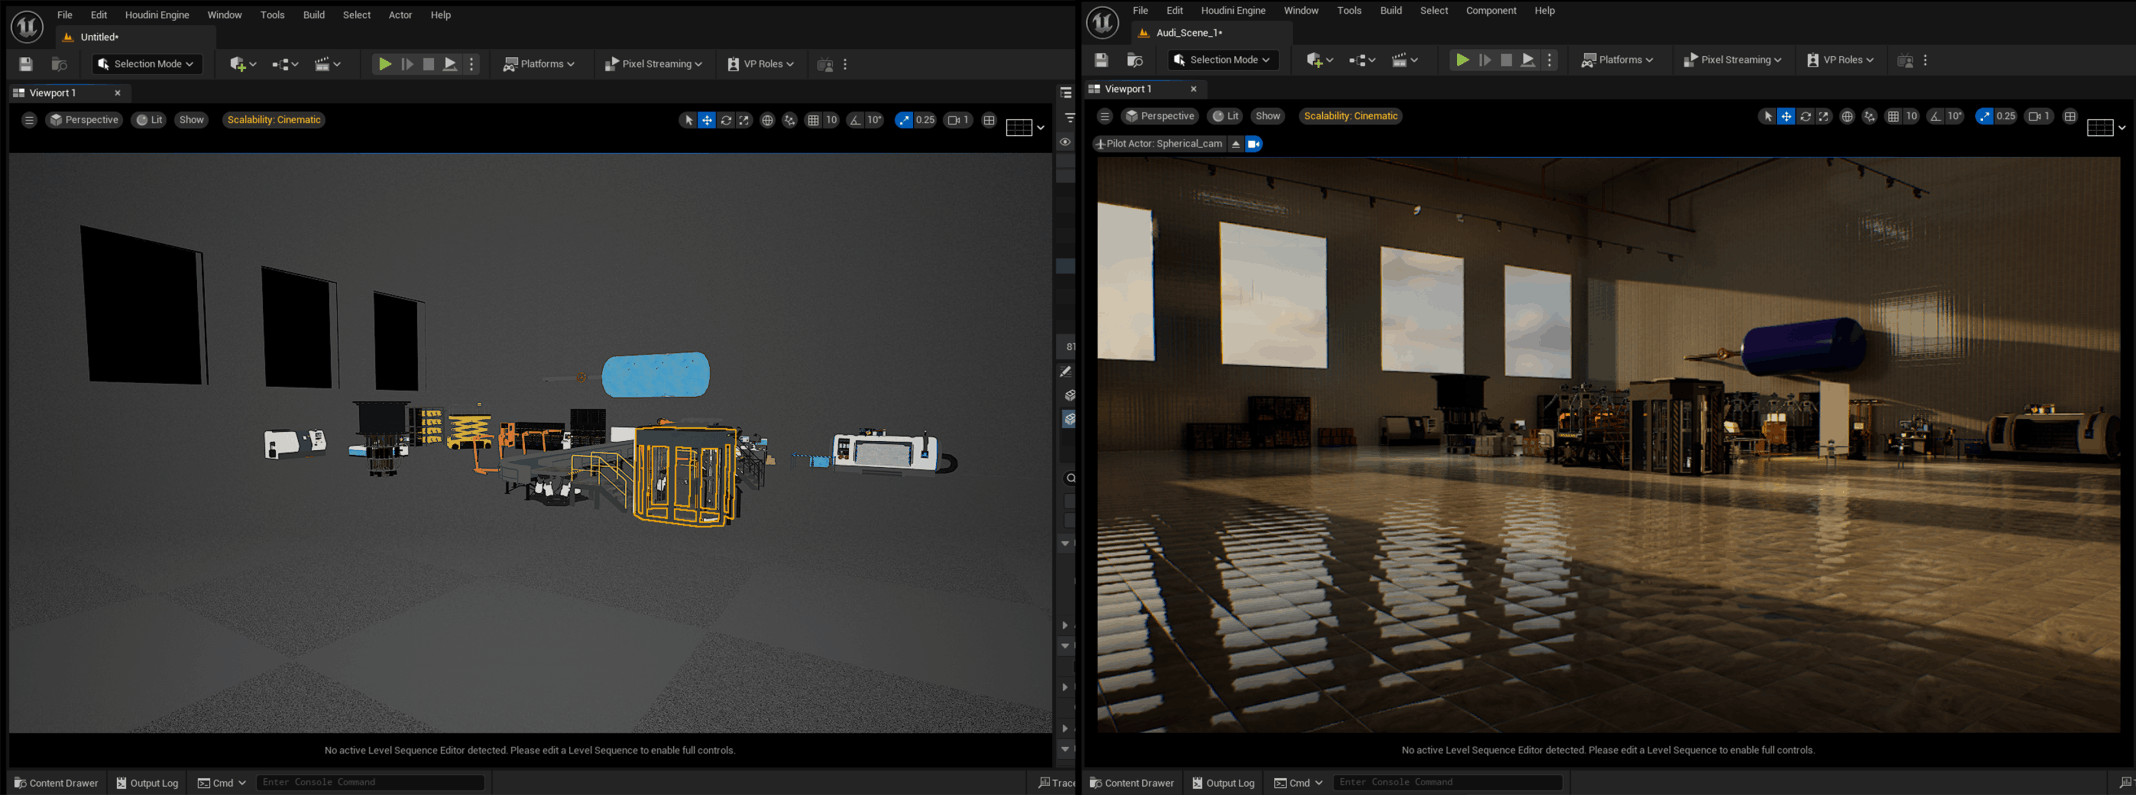Open Selection Mode dropdown in Untitled window

(147, 64)
